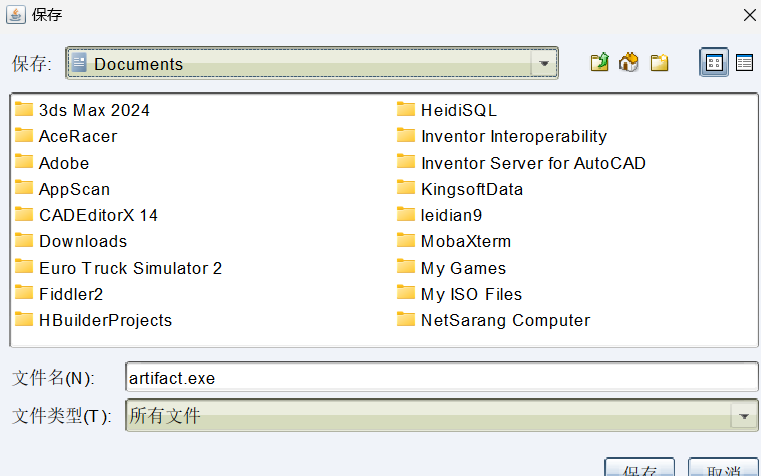The image size is (761, 476).
Task: Switch to details view
Action: click(x=744, y=63)
